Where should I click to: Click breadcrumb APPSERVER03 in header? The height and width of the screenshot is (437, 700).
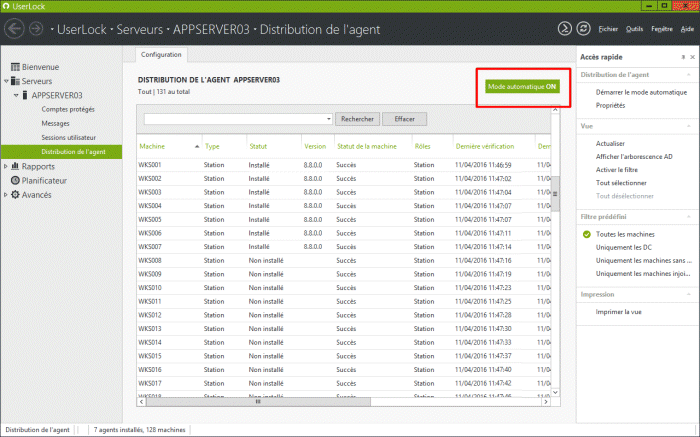(x=211, y=29)
